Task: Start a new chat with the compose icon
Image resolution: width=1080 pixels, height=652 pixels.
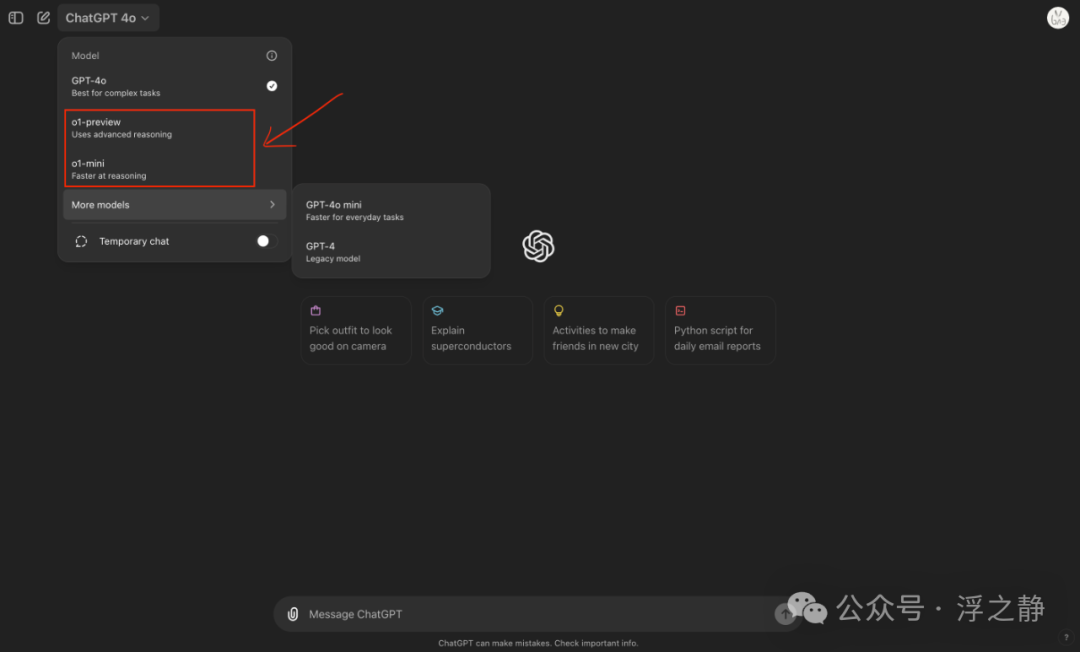Action: (43, 18)
